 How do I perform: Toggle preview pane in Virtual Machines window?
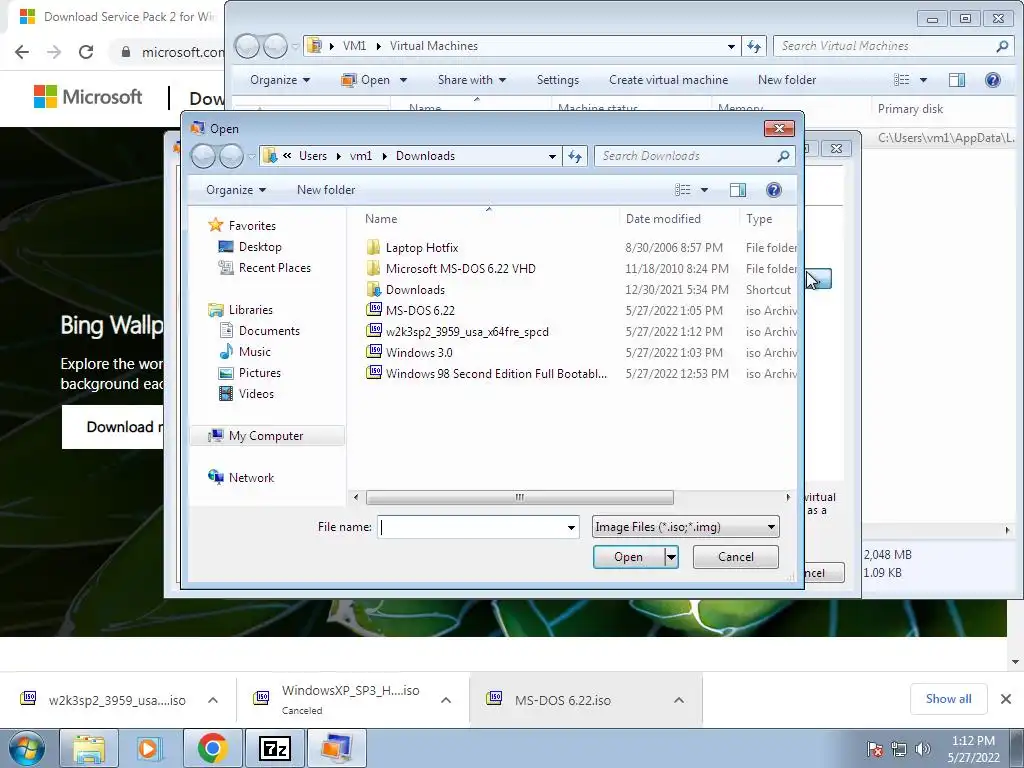click(x=957, y=80)
